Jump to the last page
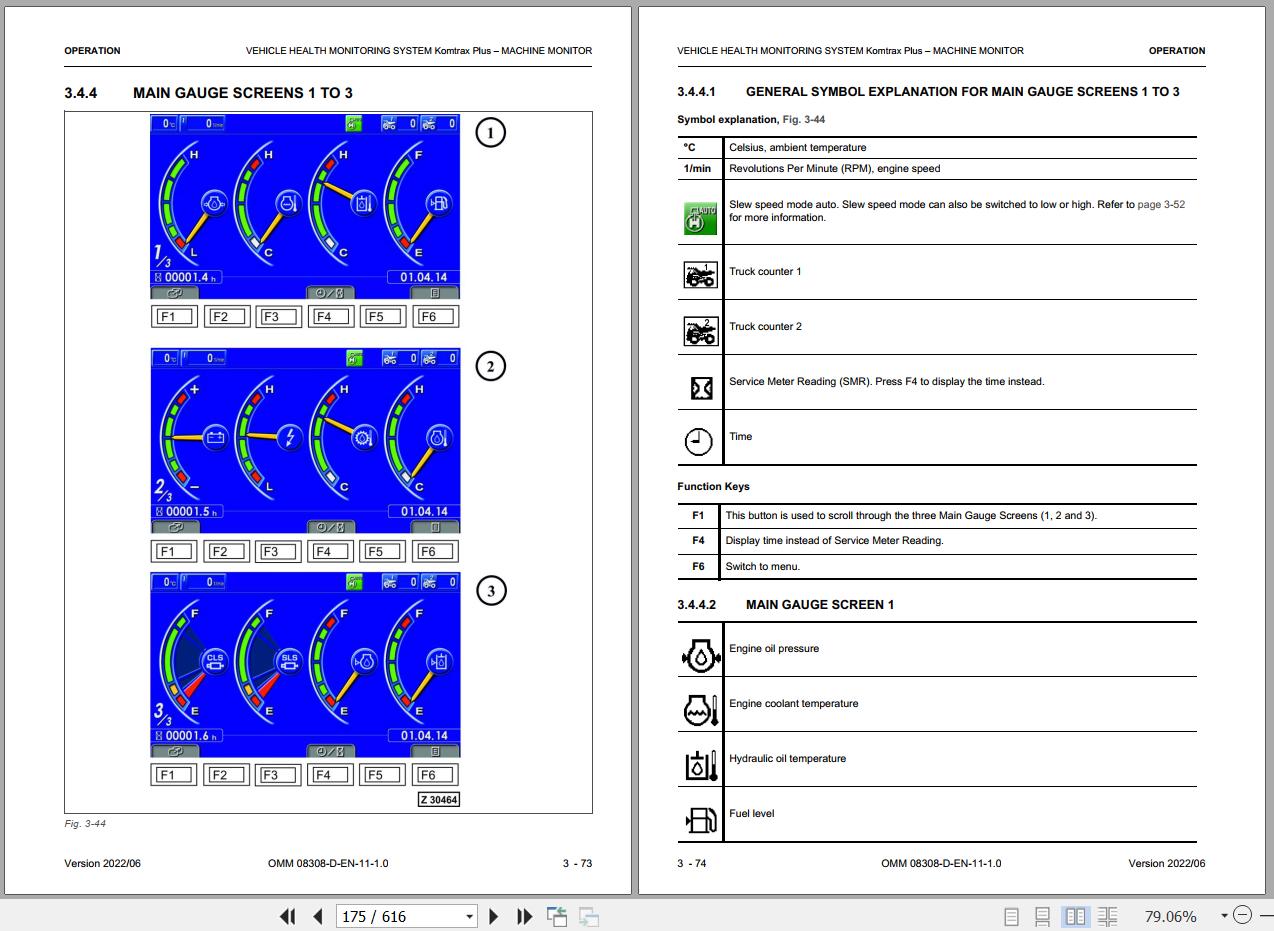Image resolution: width=1274 pixels, height=931 pixels. pos(524,916)
